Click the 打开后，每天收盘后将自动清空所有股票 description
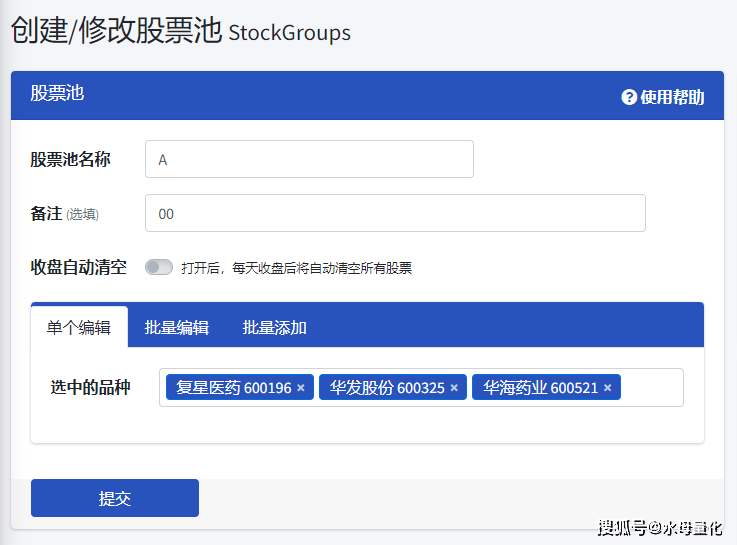This screenshot has width=737, height=545. click(297, 268)
